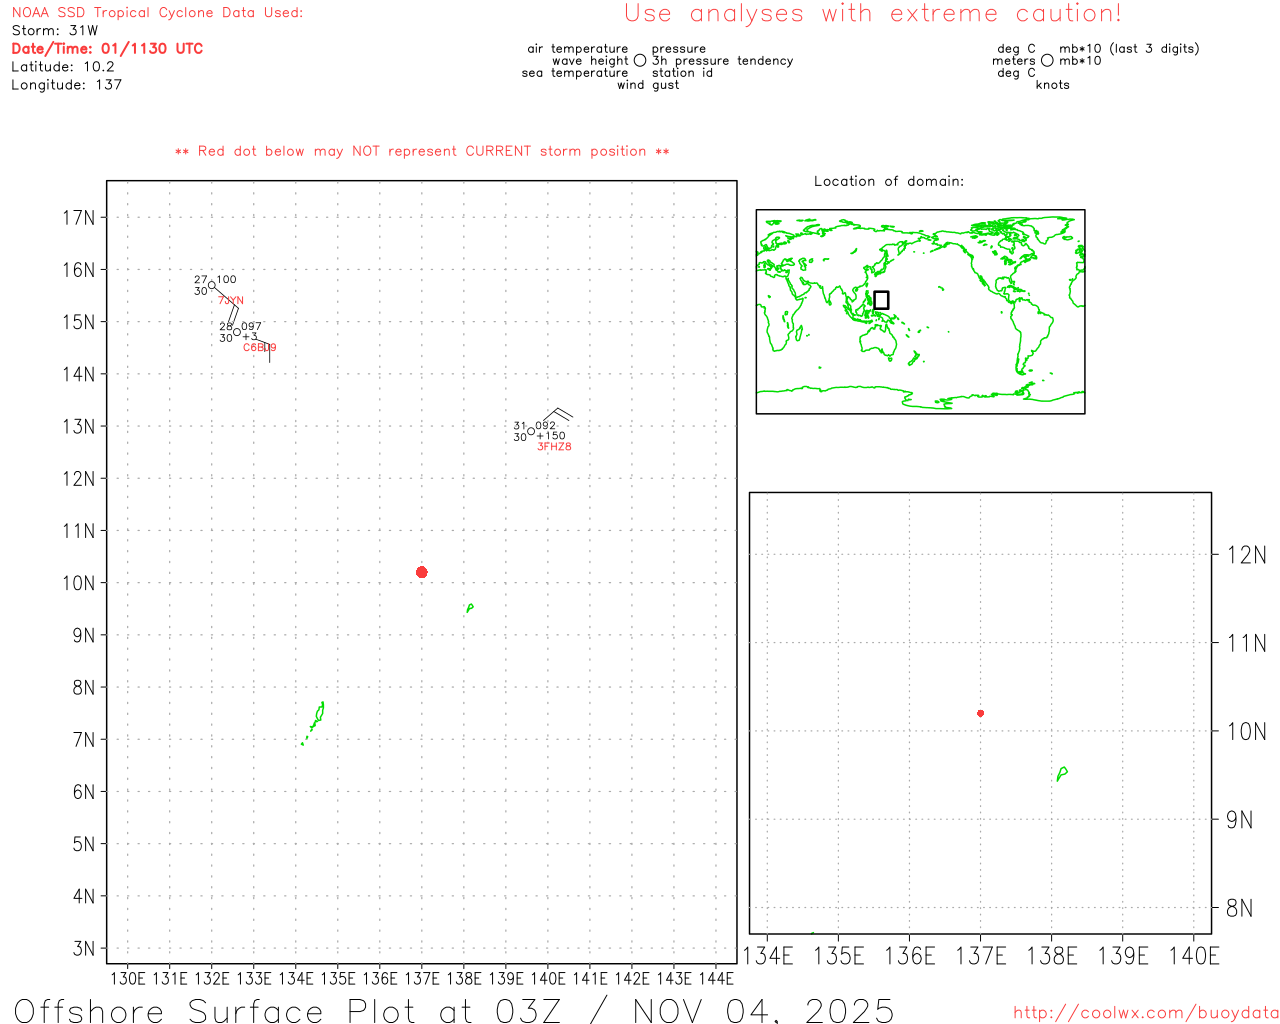Click '137E' longitude label on main map
This screenshot has height=1024, width=1280.
coord(422,979)
